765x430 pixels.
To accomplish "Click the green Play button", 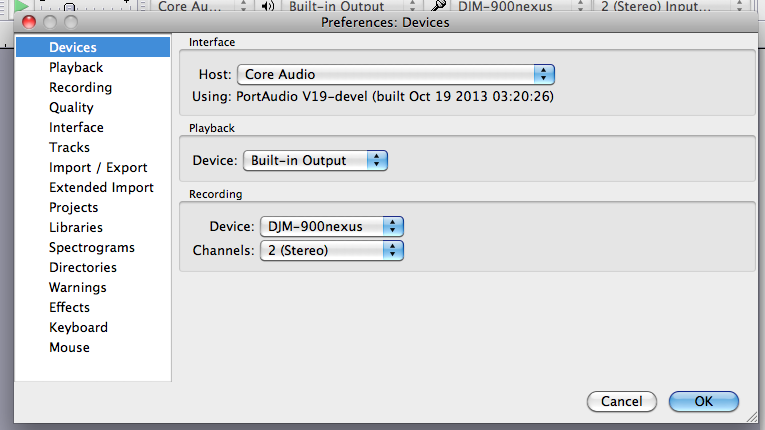I will click(x=21, y=6).
